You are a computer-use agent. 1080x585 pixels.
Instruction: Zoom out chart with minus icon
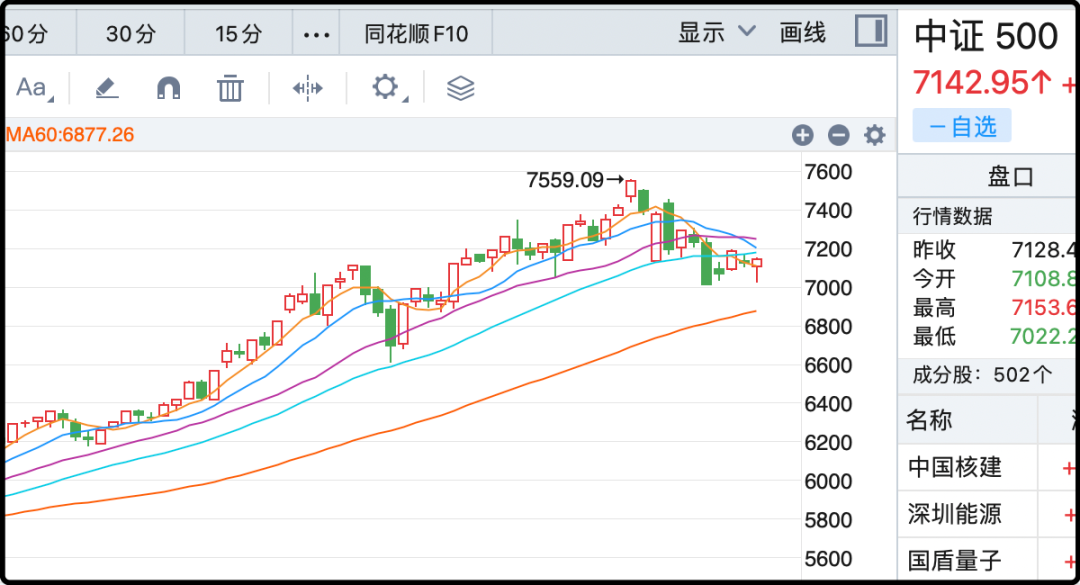click(x=839, y=135)
